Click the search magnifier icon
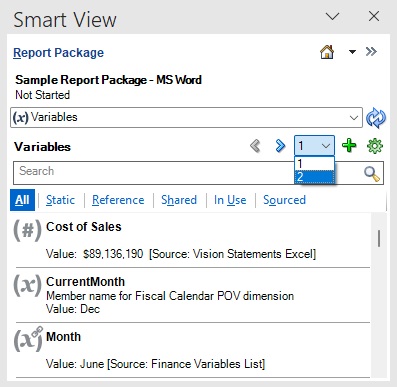 [371, 173]
